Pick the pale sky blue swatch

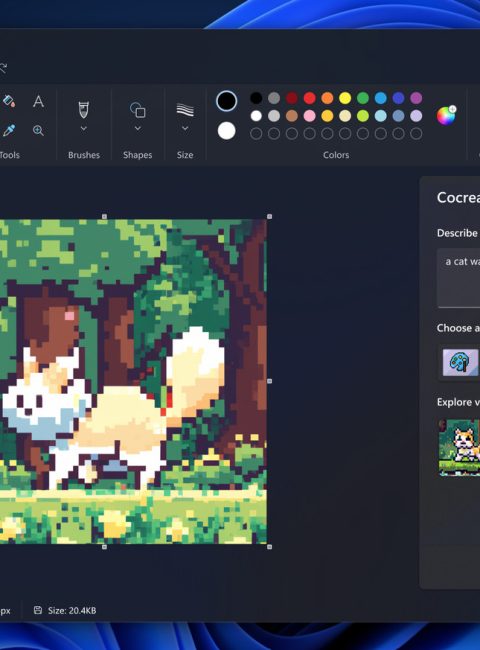[x=381, y=116]
